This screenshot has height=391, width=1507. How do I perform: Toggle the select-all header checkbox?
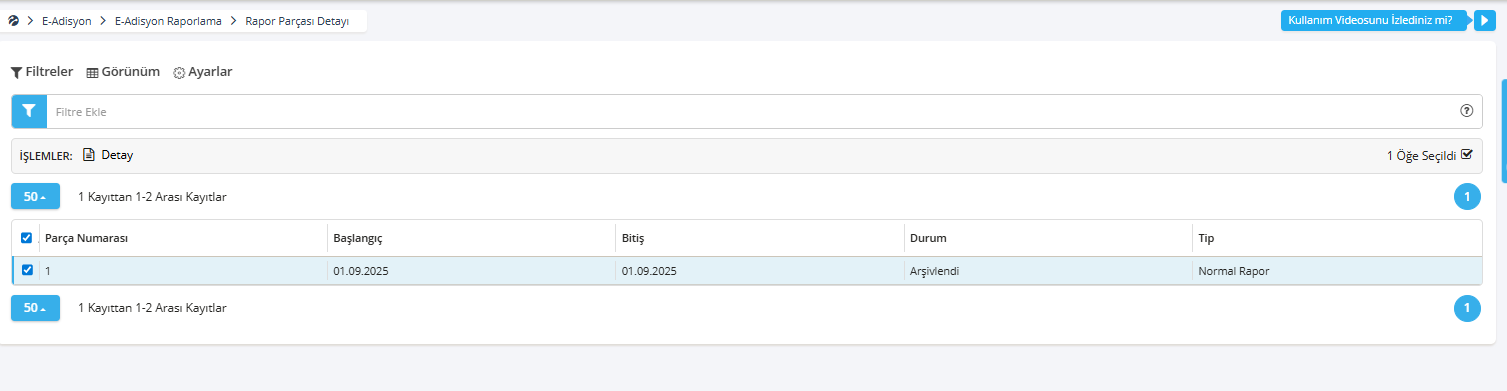27,238
